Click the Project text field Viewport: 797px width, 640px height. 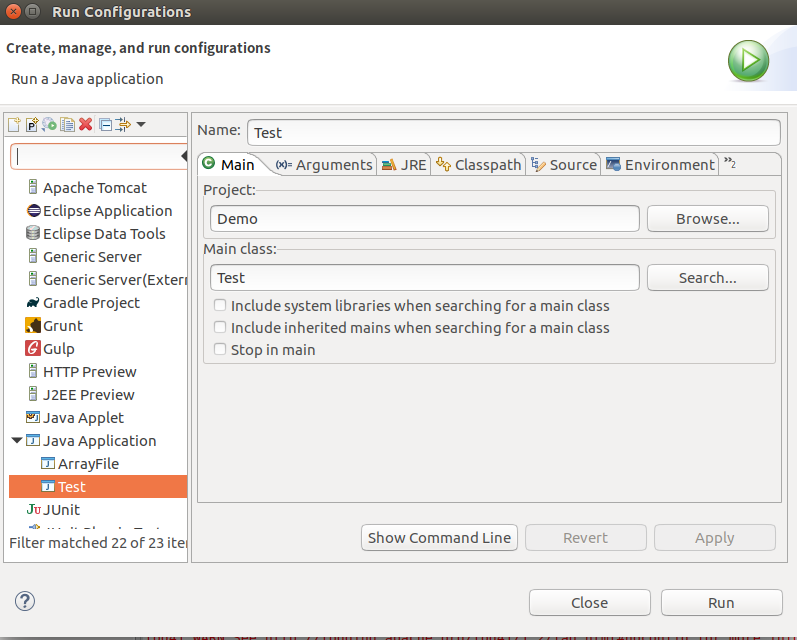(425, 219)
